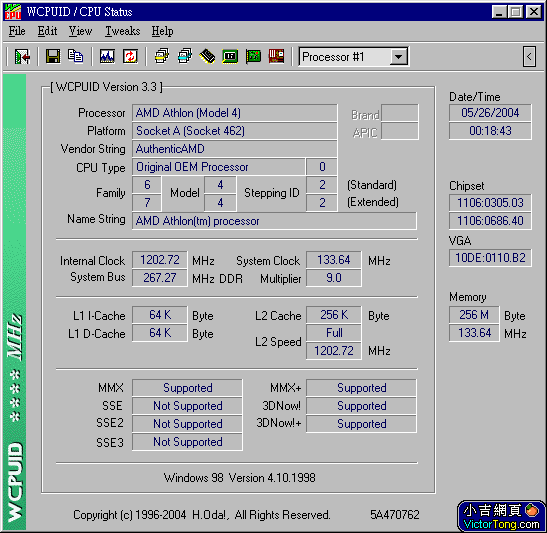Click the Standard Family value 6

tap(147, 185)
